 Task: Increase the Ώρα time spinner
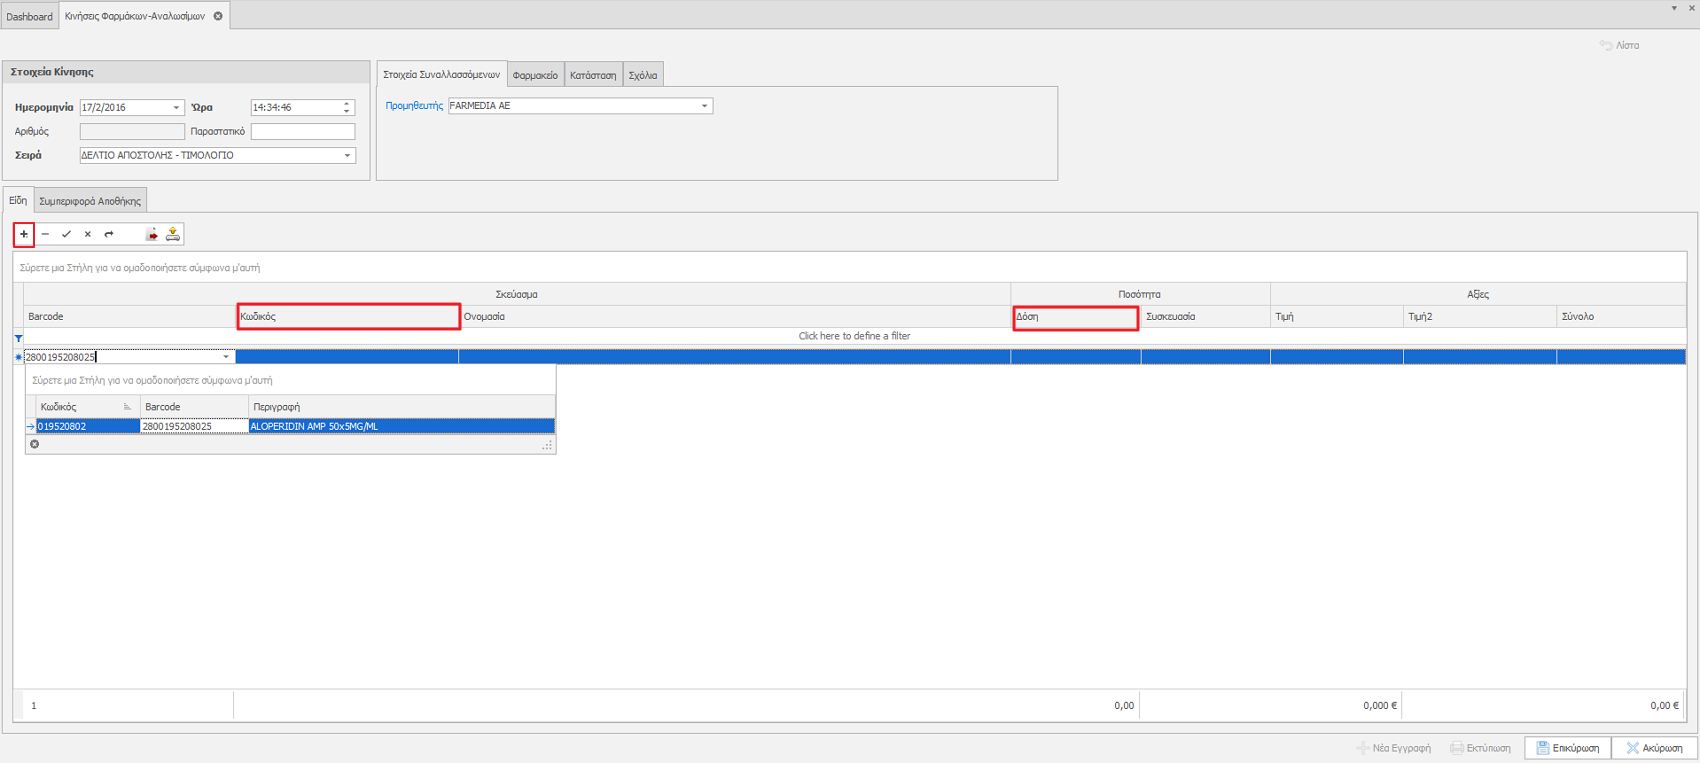click(347, 103)
